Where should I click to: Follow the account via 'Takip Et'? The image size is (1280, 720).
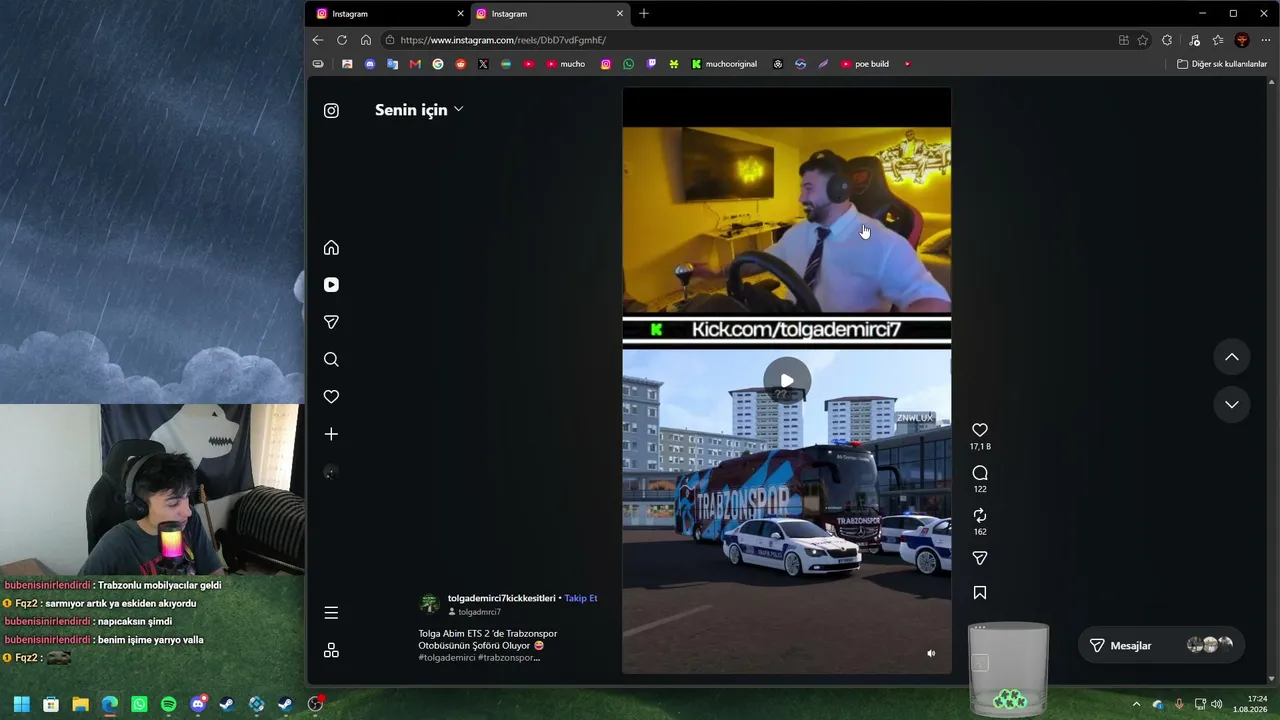coord(581,598)
